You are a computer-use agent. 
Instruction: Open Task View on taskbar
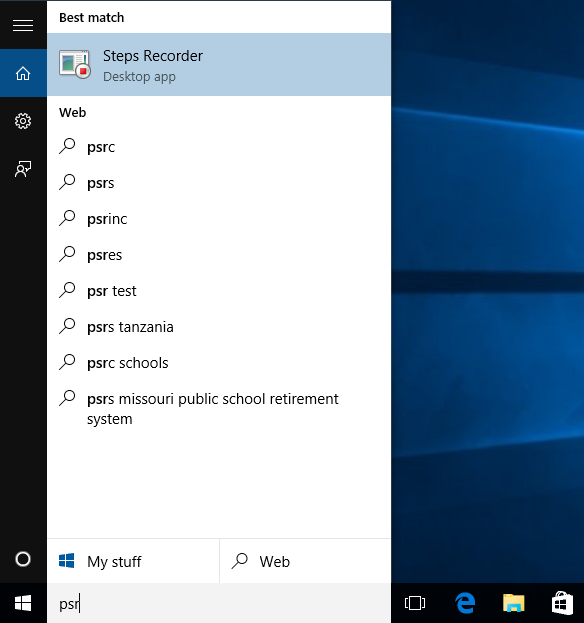click(415, 603)
